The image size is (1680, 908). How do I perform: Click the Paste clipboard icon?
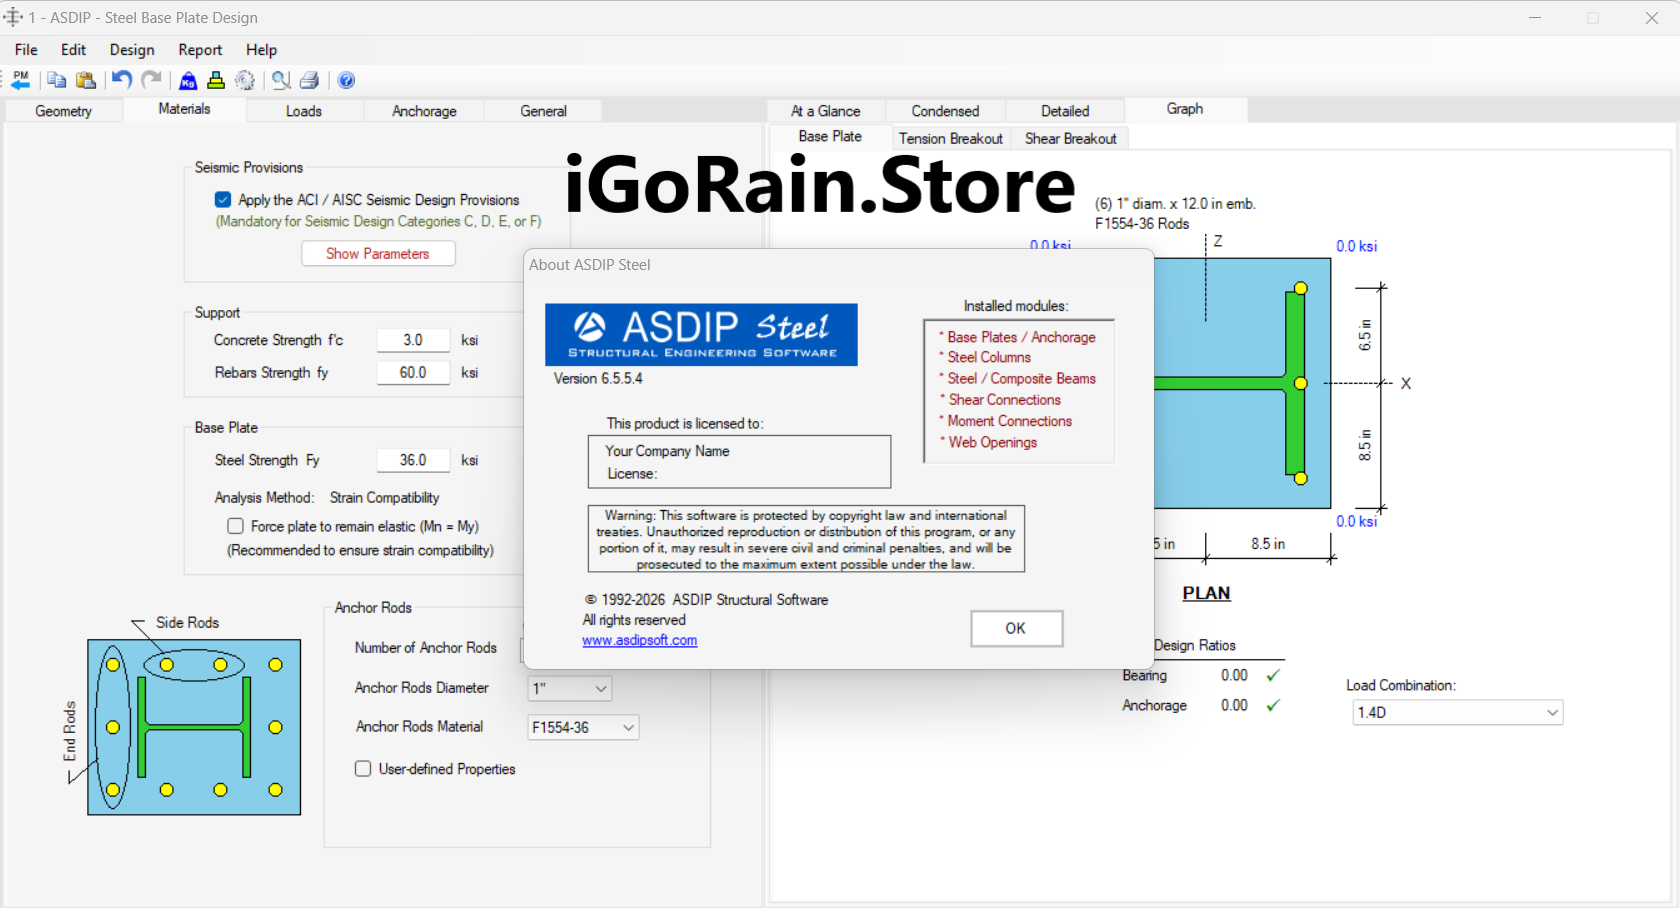coord(86,80)
